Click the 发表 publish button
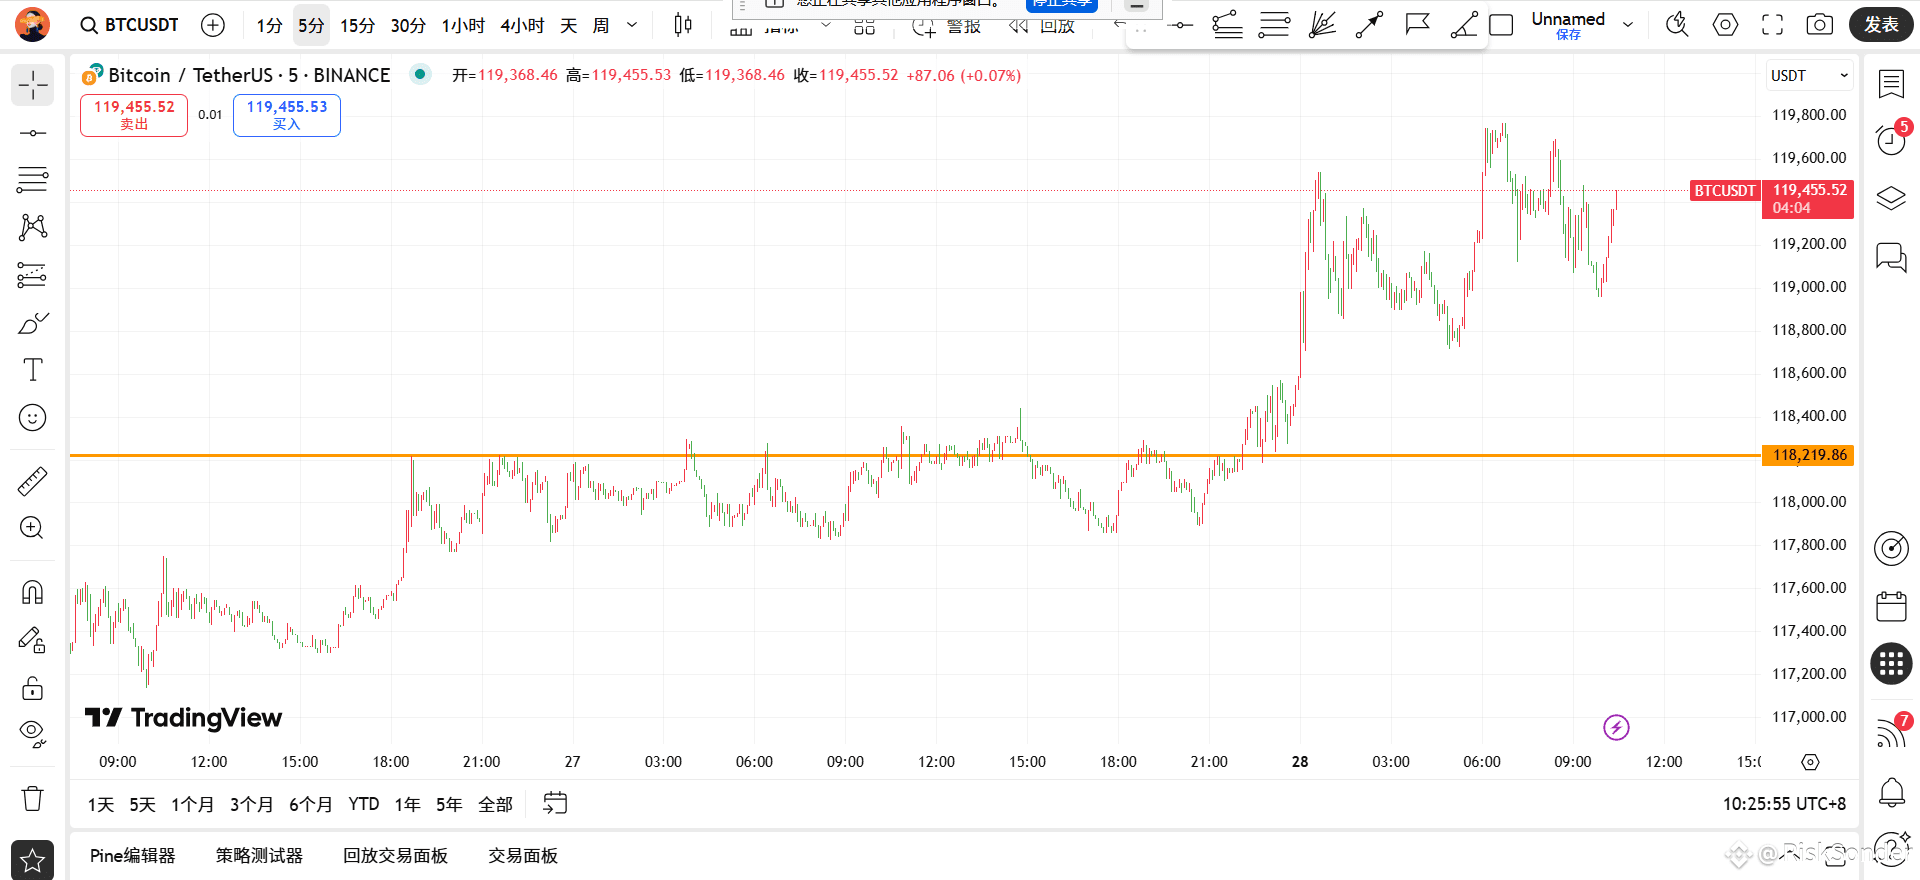The width and height of the screenshot is (1920, 880). 1881,25
